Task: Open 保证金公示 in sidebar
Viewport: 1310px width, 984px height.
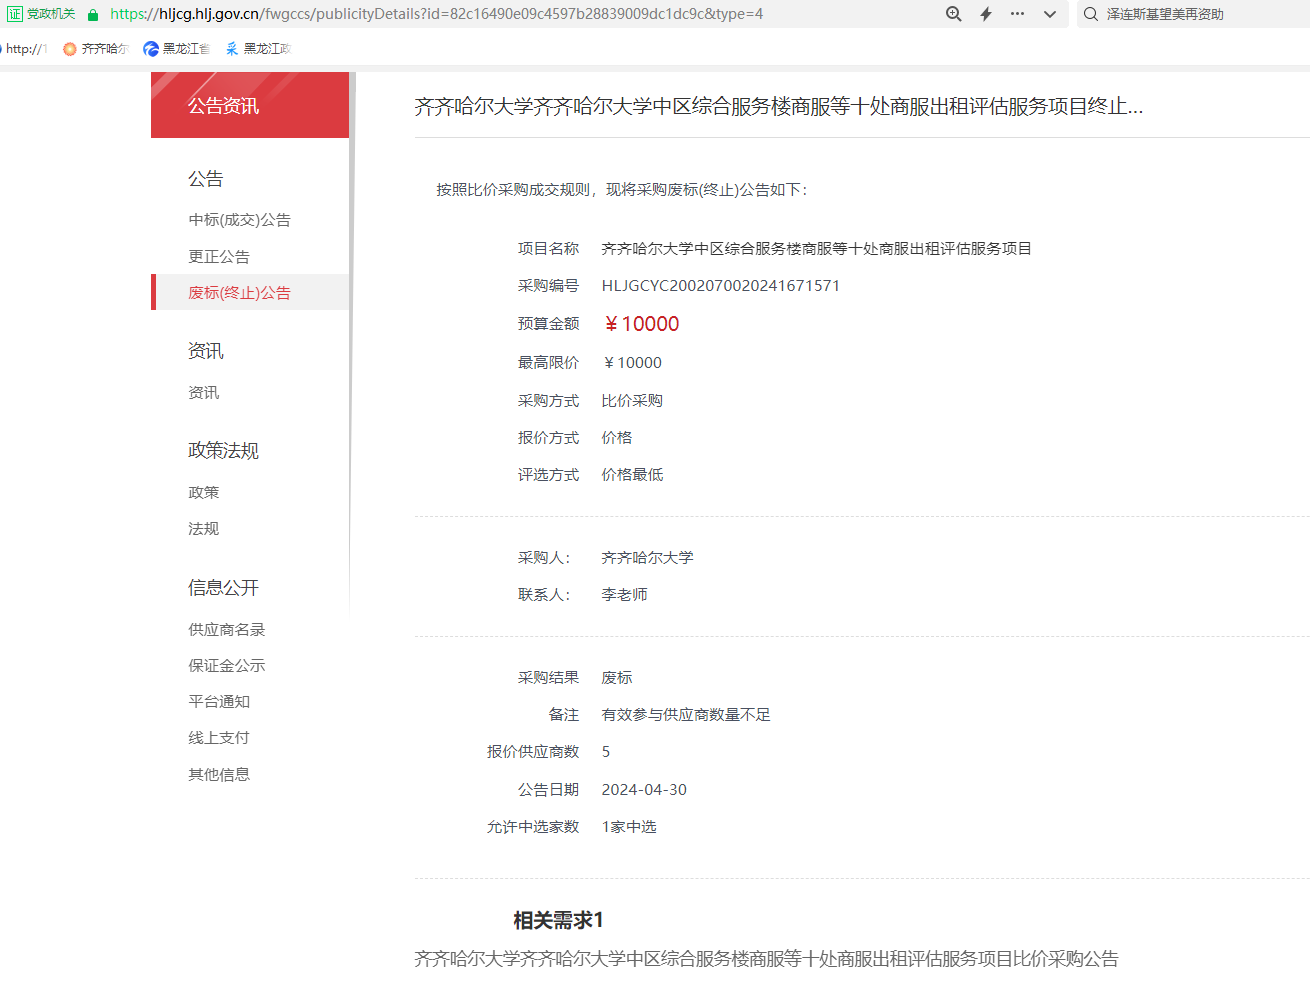Action: 227,666
